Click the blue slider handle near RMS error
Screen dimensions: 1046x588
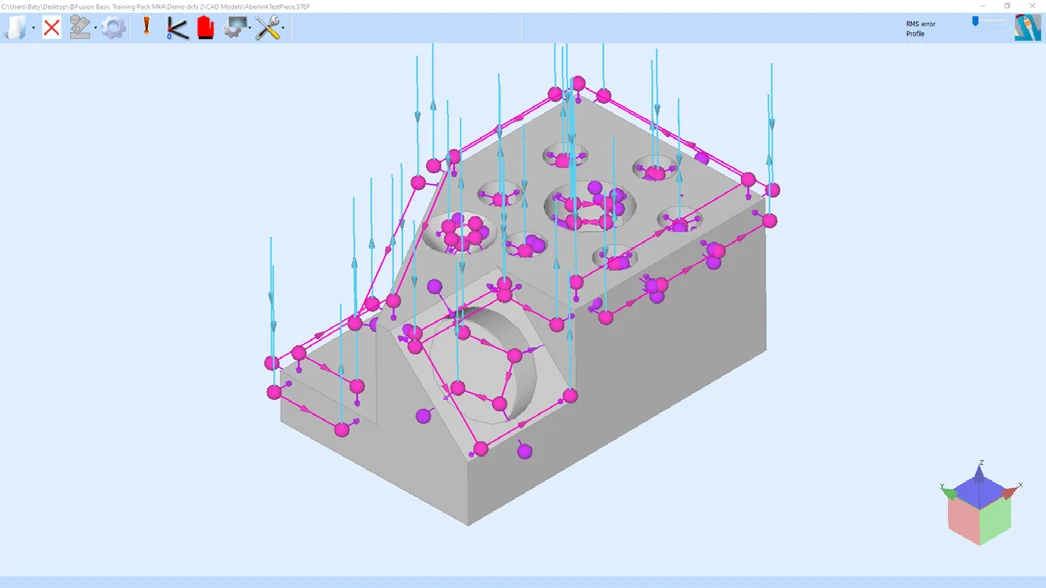click(x=975, y=21)
